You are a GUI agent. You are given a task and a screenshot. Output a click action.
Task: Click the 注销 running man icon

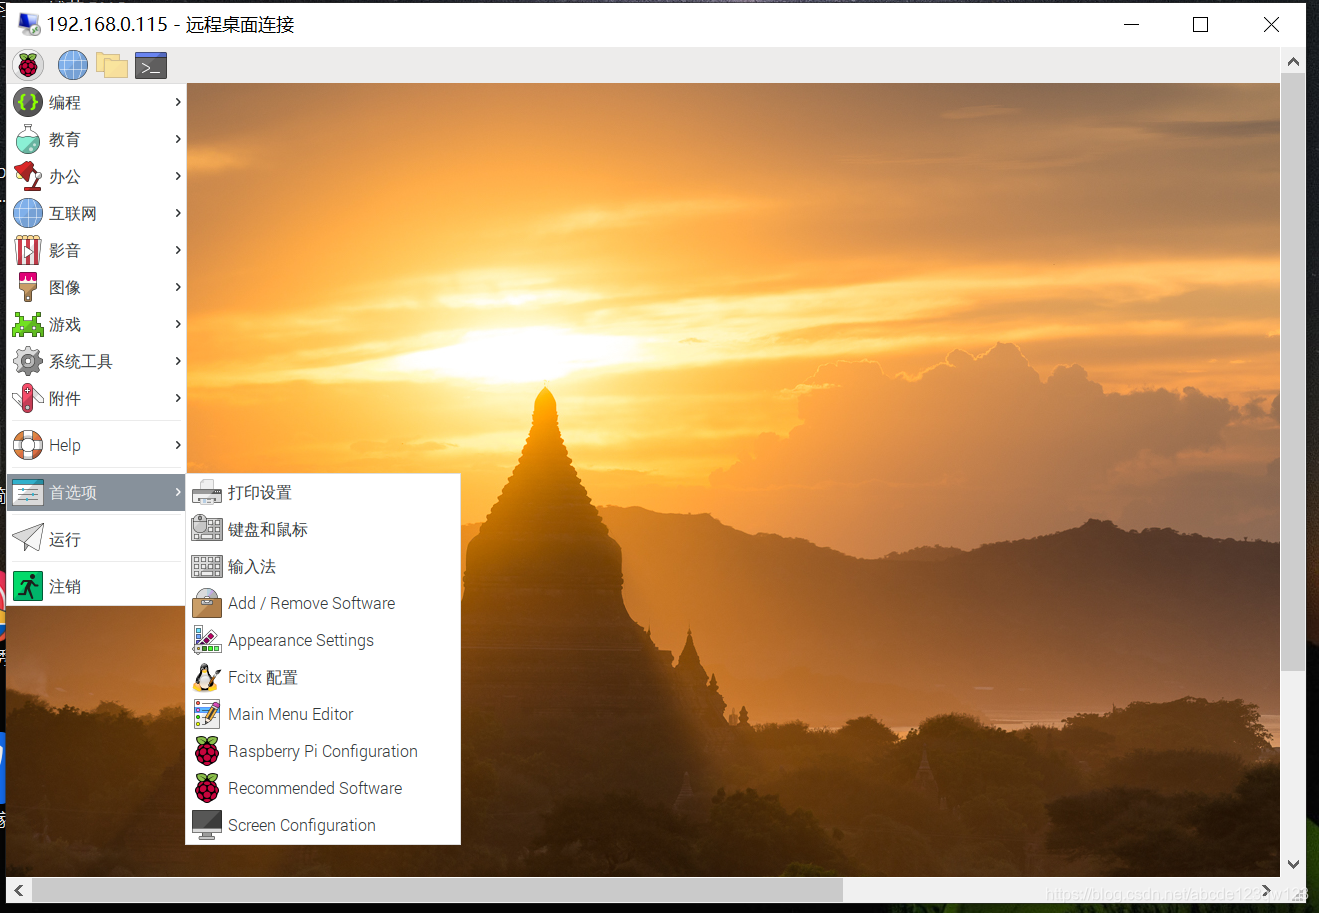[28, 586]
